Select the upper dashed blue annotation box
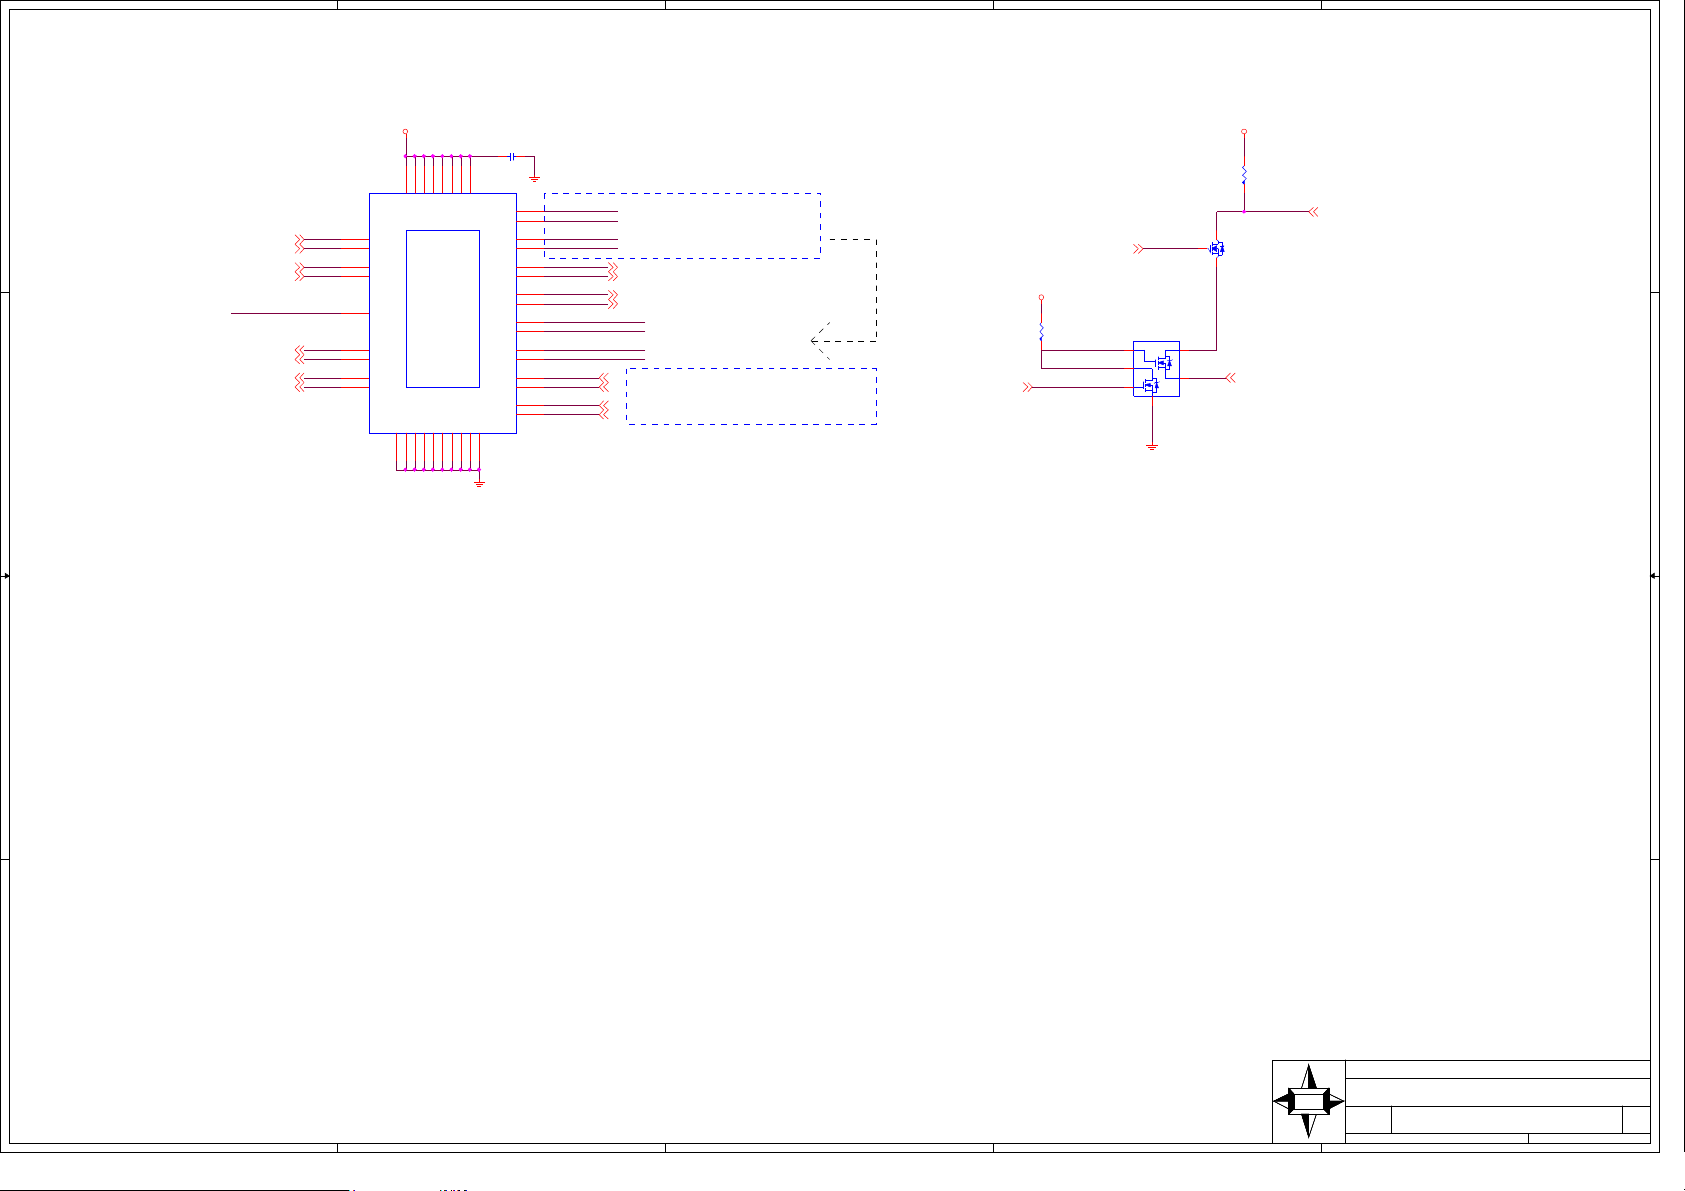Viewport: 1685px width, 1191px height. tap(682, 226)
